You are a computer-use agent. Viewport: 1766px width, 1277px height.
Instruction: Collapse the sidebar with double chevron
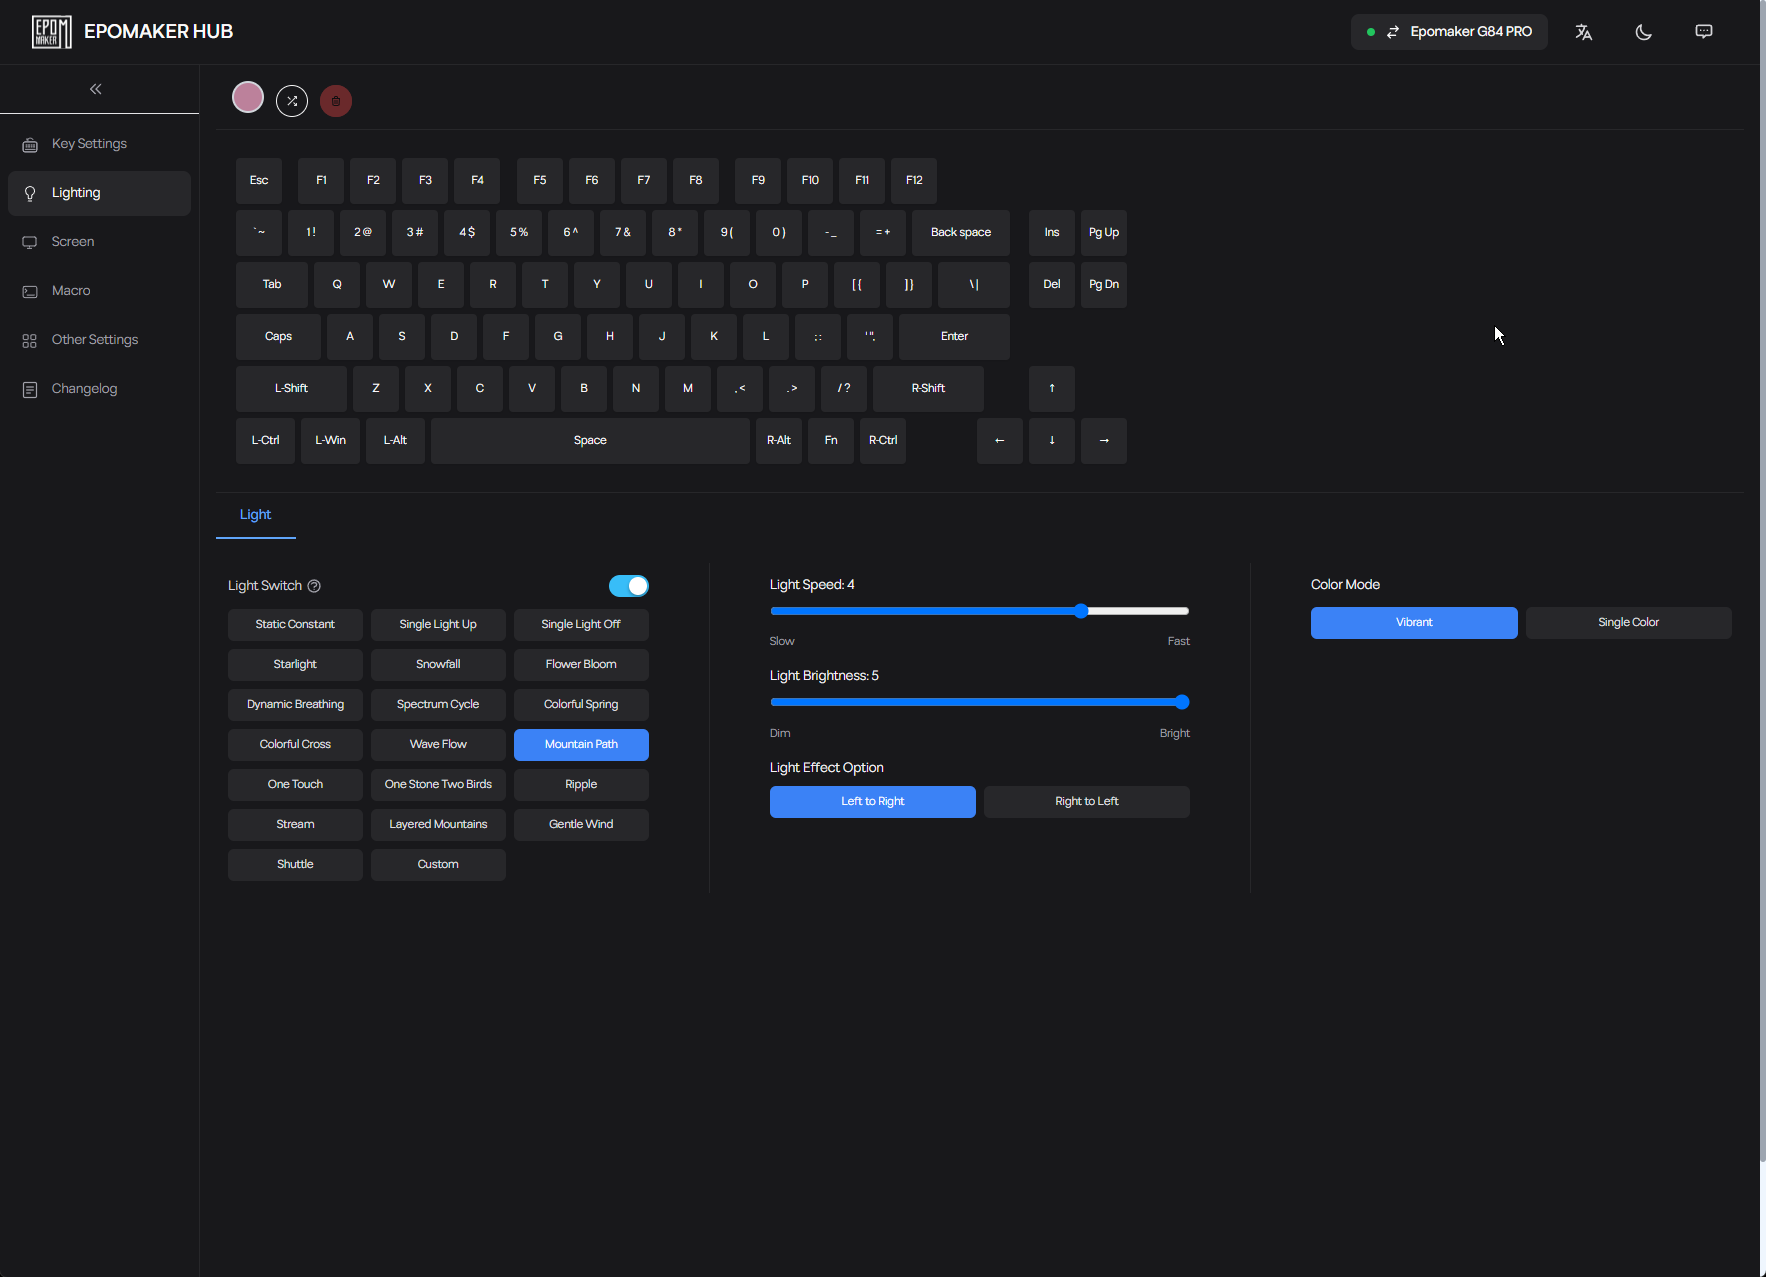tap(96, 89)
